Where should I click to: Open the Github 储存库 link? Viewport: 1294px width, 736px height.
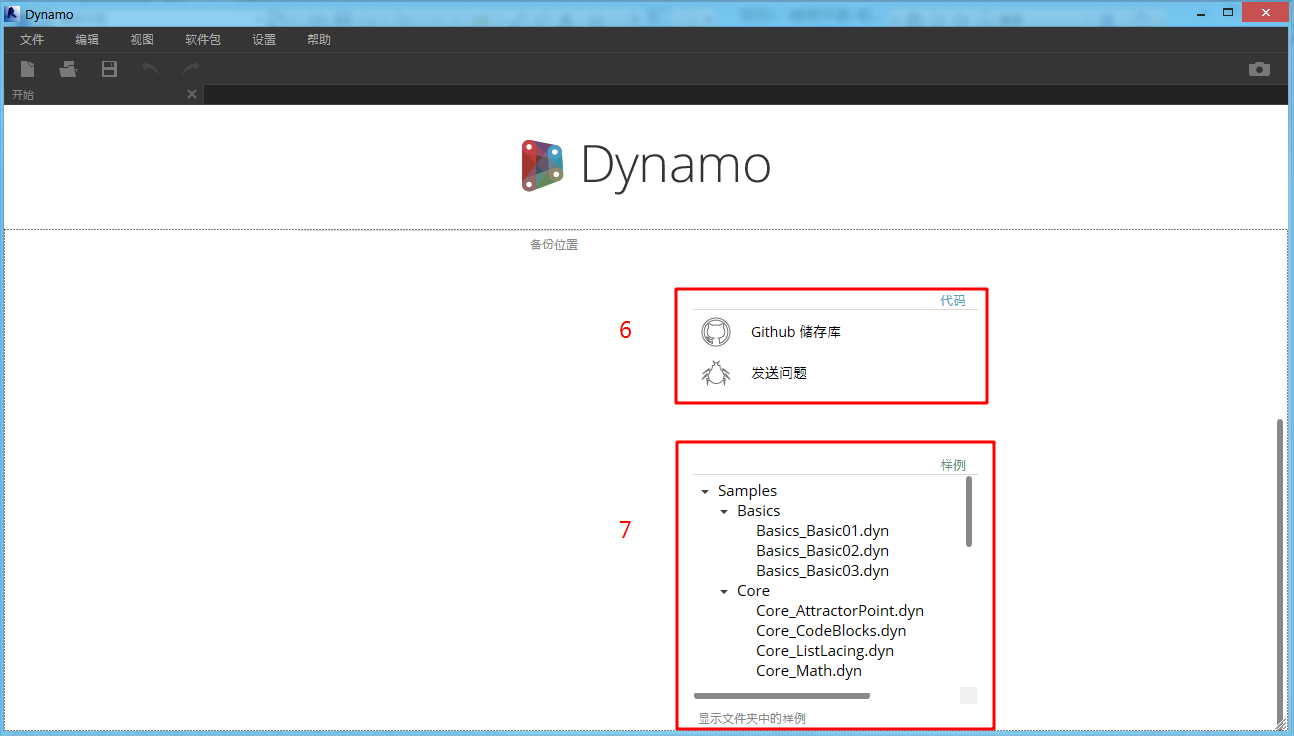pyautogui.click(x=796, y=332)
